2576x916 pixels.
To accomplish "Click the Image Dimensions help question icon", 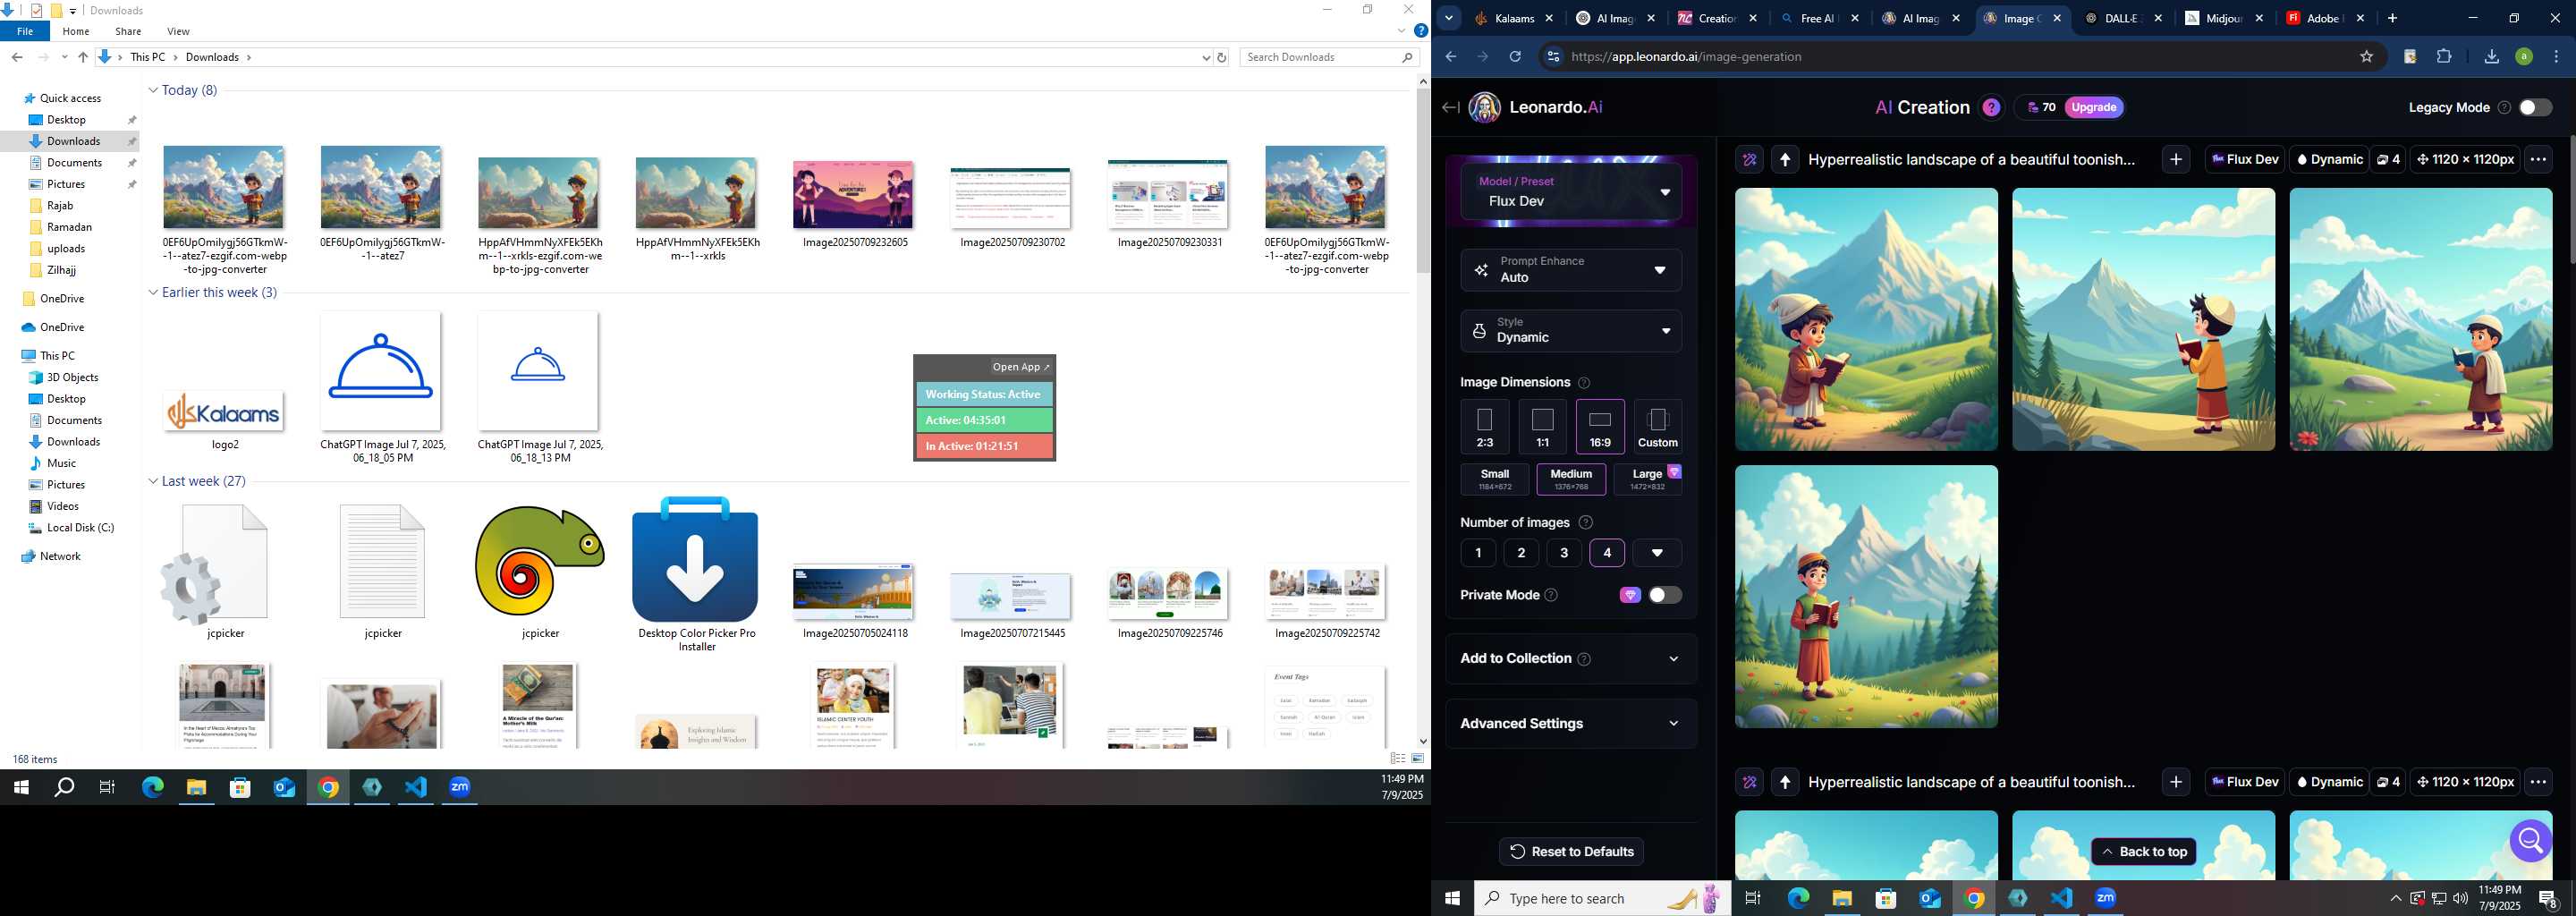I will pyautogui.click(x=1584, y=383).
